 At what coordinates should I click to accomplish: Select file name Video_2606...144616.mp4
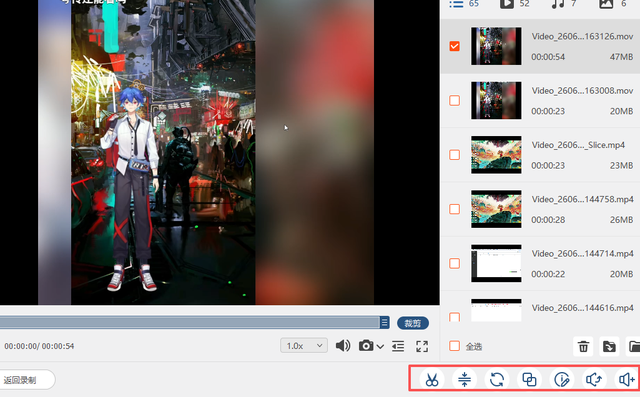(x=582, y=308)
